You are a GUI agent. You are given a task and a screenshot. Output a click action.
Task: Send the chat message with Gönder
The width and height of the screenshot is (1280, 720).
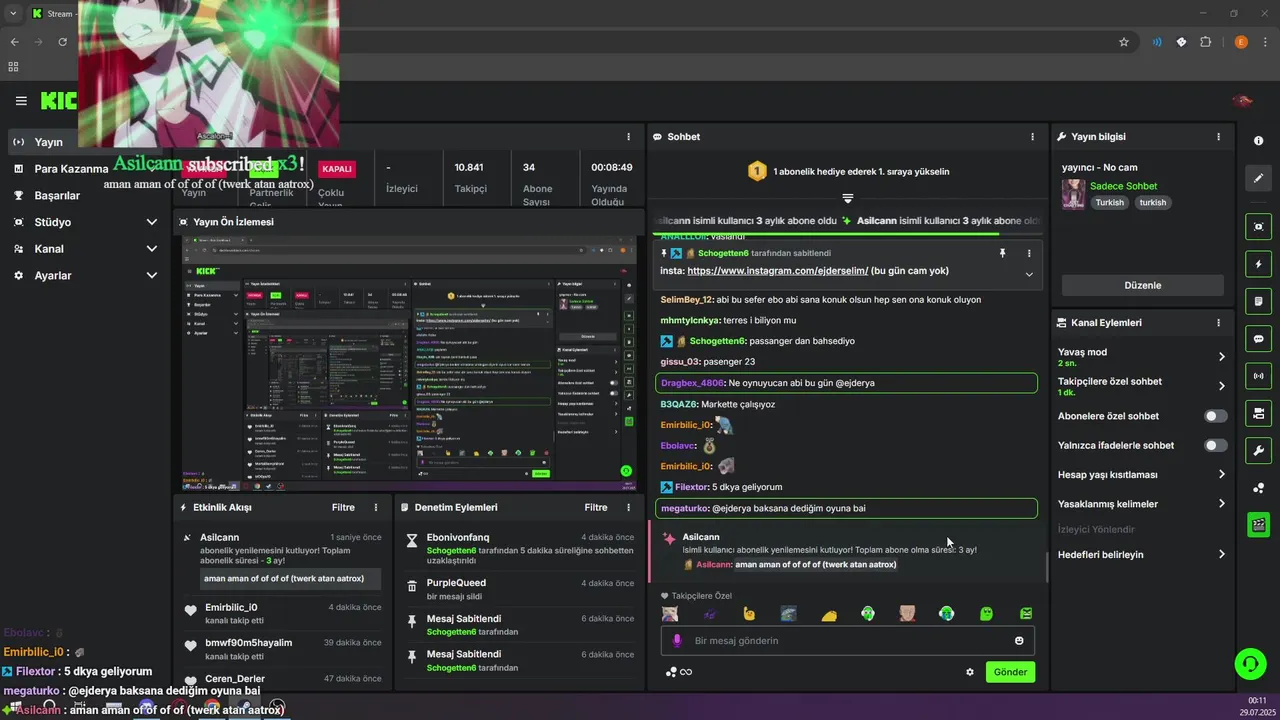(x=1010, y=672)
